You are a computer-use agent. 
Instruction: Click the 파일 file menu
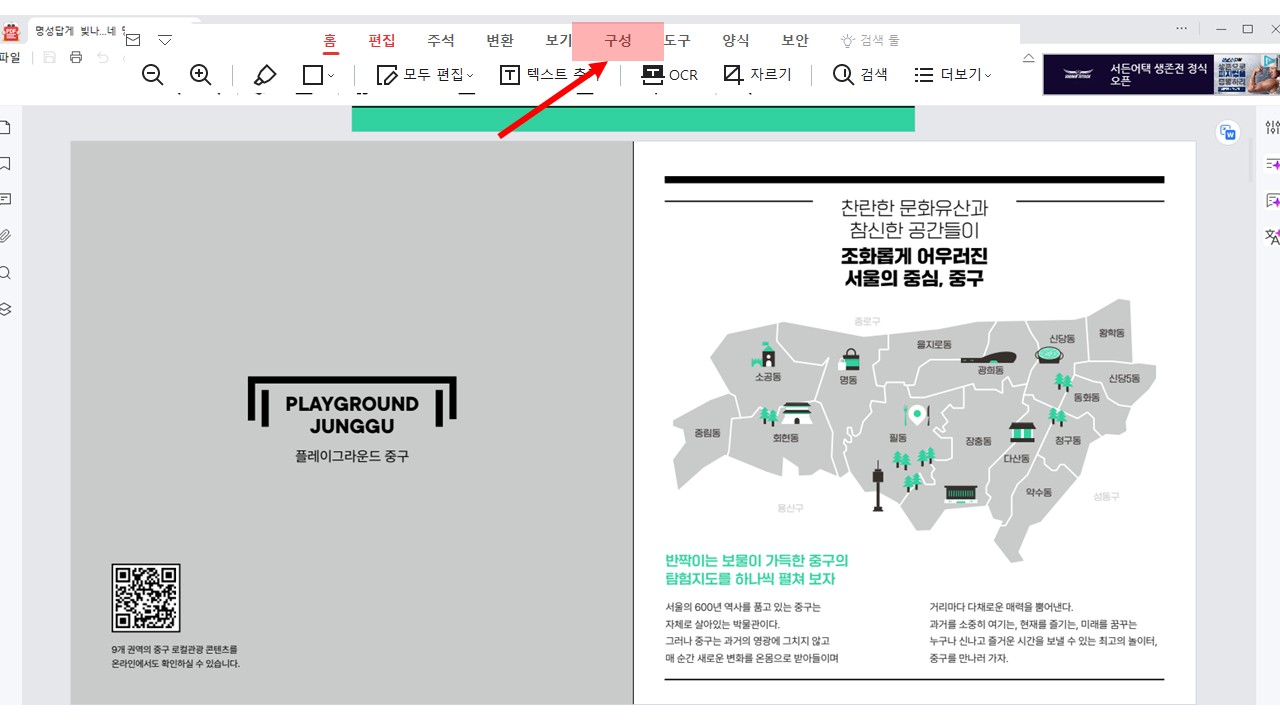click(x=10, y=56)
